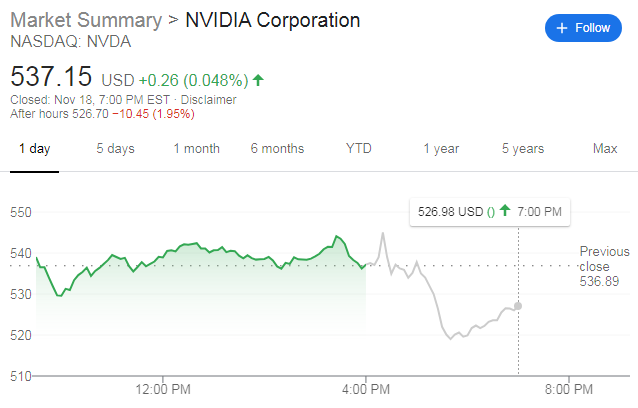Open the Market Summary link
Image resolution: width=638 pixels, height=408 pixels.
click(x=84, y=21)
